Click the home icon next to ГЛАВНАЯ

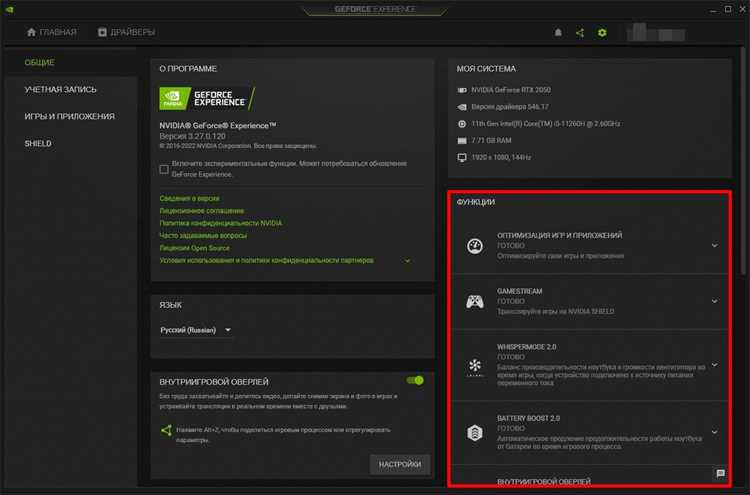32,32
